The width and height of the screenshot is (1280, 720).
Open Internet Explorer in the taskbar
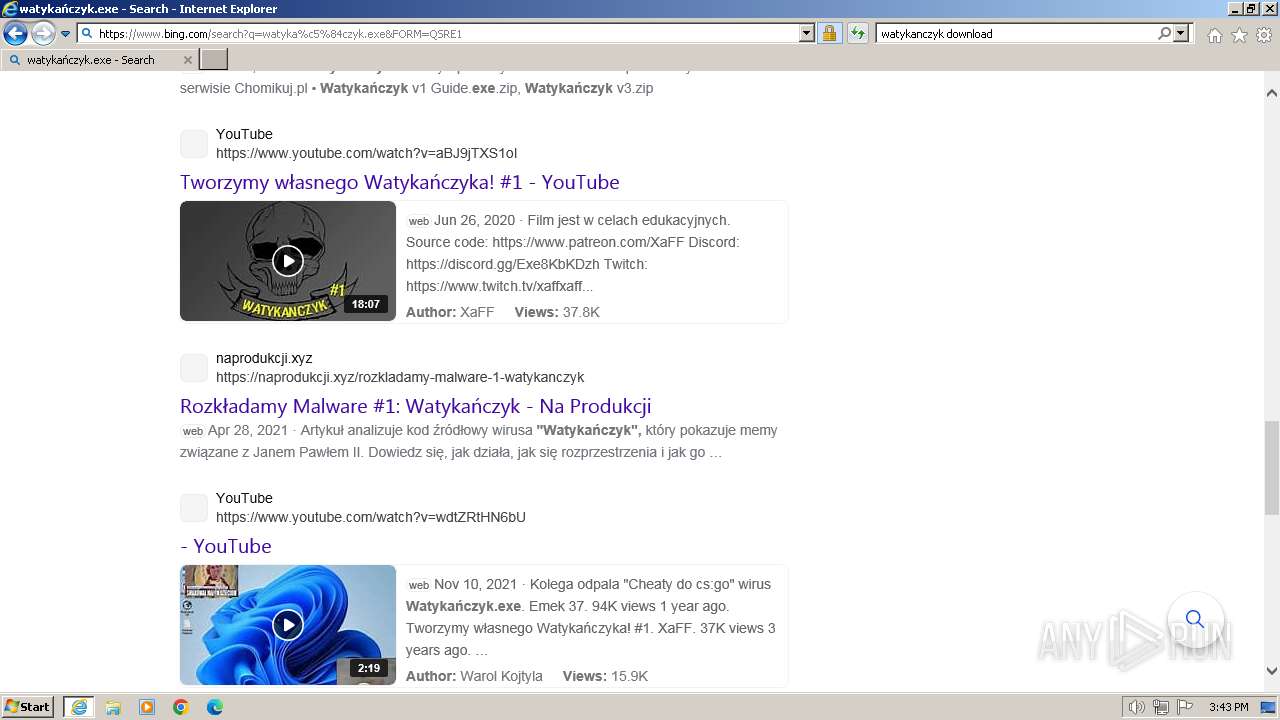coord(79,707)
